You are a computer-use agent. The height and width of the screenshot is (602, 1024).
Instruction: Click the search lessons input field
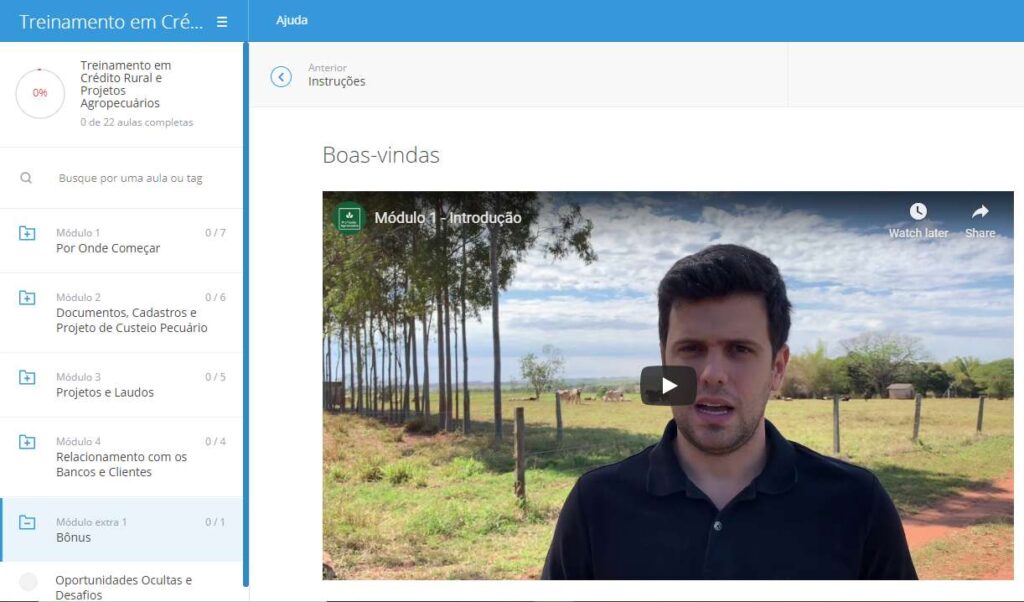(130, 178)
